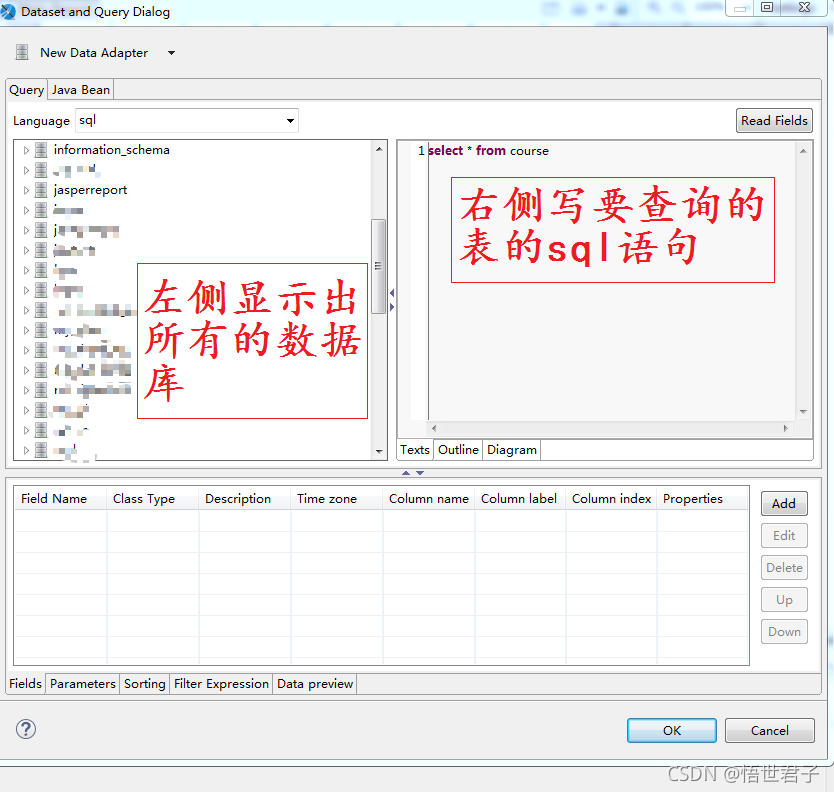This screenshot has height=792, width=834.
Task: Switch to the Data preview tab
Action: 314,684
